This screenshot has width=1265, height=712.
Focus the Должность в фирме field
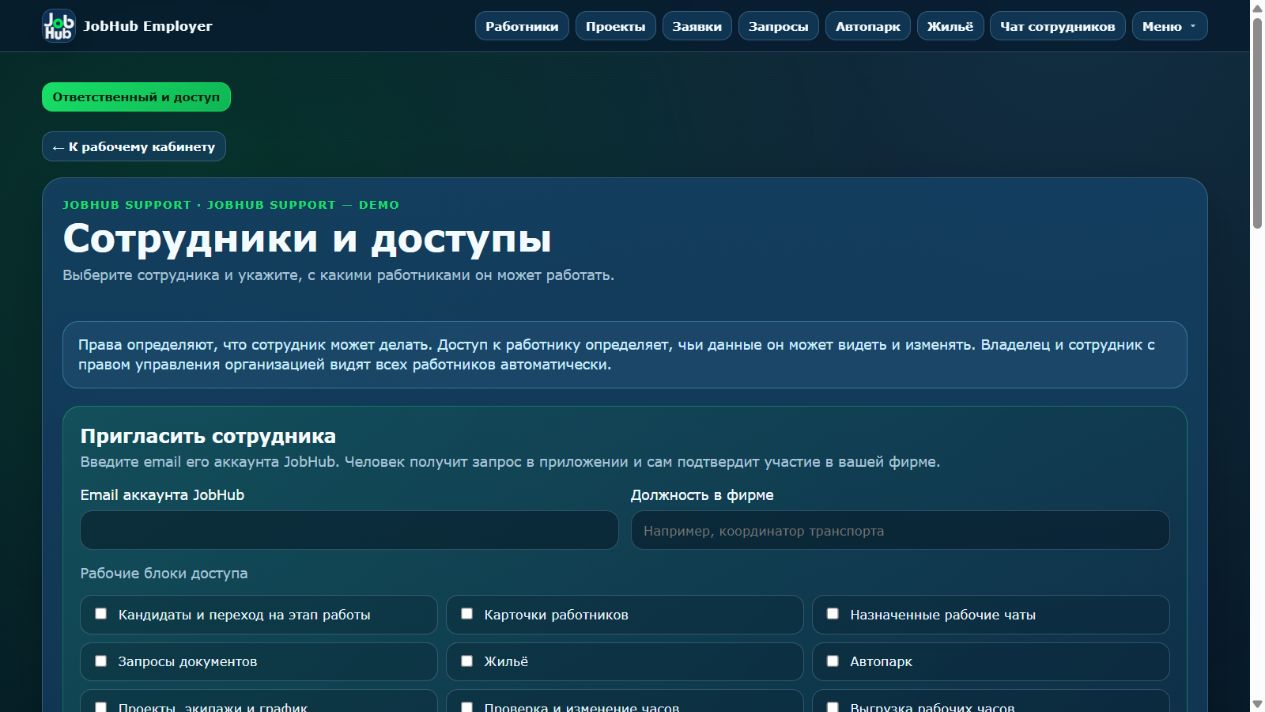[900, 530]
